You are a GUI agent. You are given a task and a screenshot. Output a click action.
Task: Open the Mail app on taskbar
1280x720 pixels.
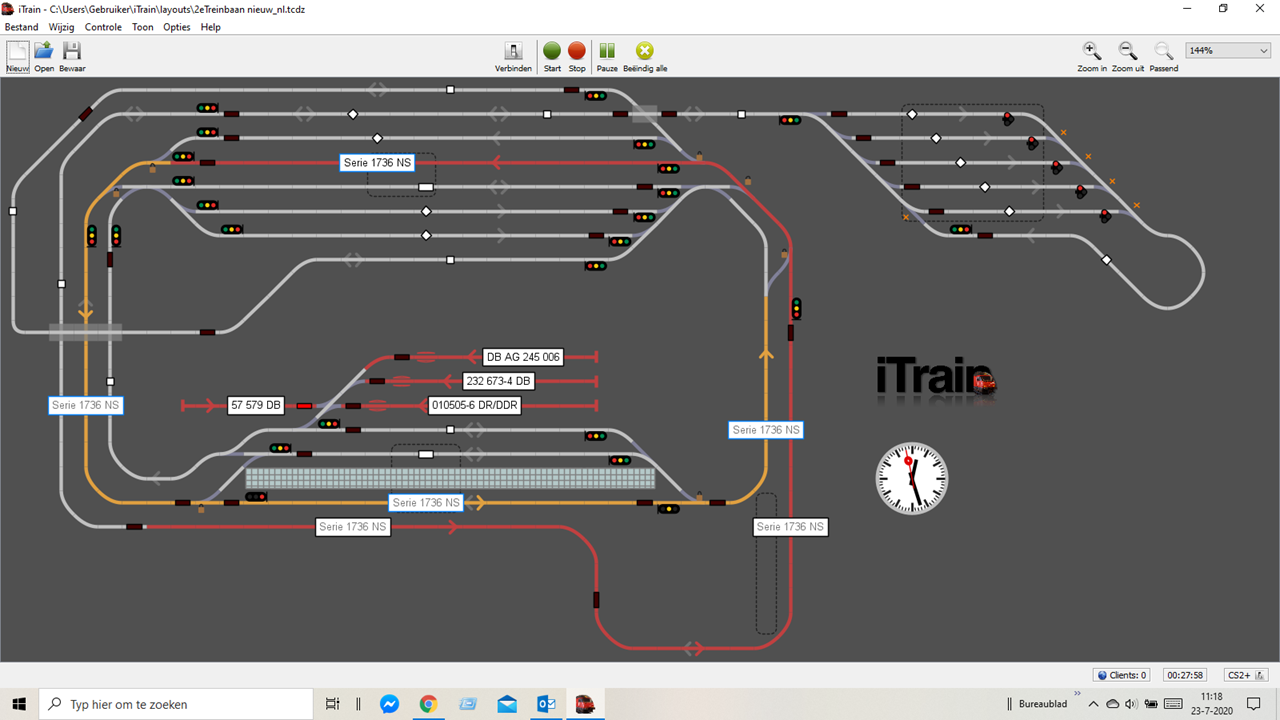click(507, 704)
